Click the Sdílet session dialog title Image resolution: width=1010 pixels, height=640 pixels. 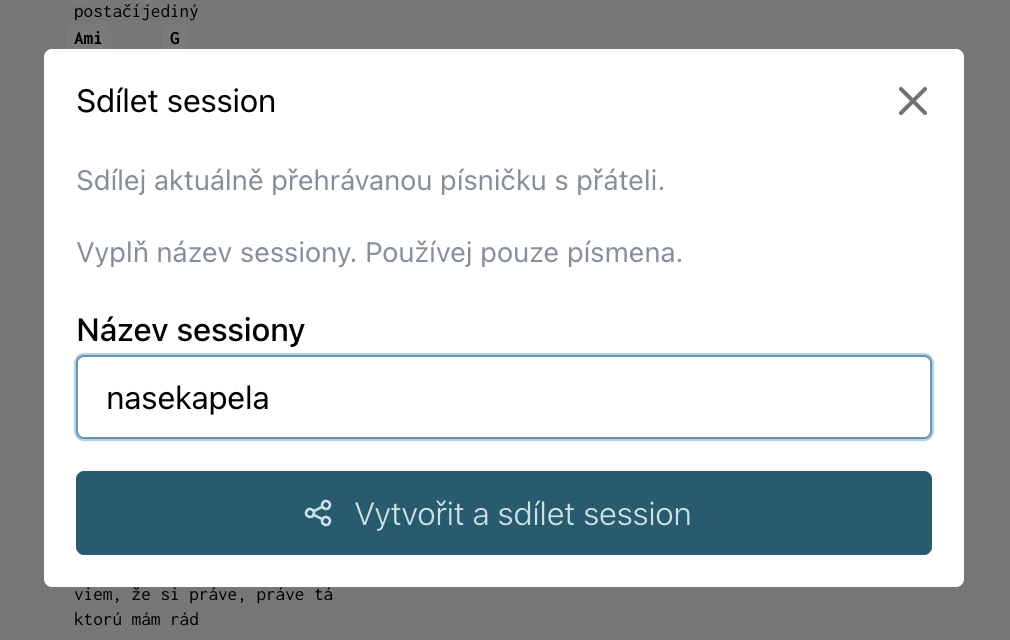(x=176, y=101)
